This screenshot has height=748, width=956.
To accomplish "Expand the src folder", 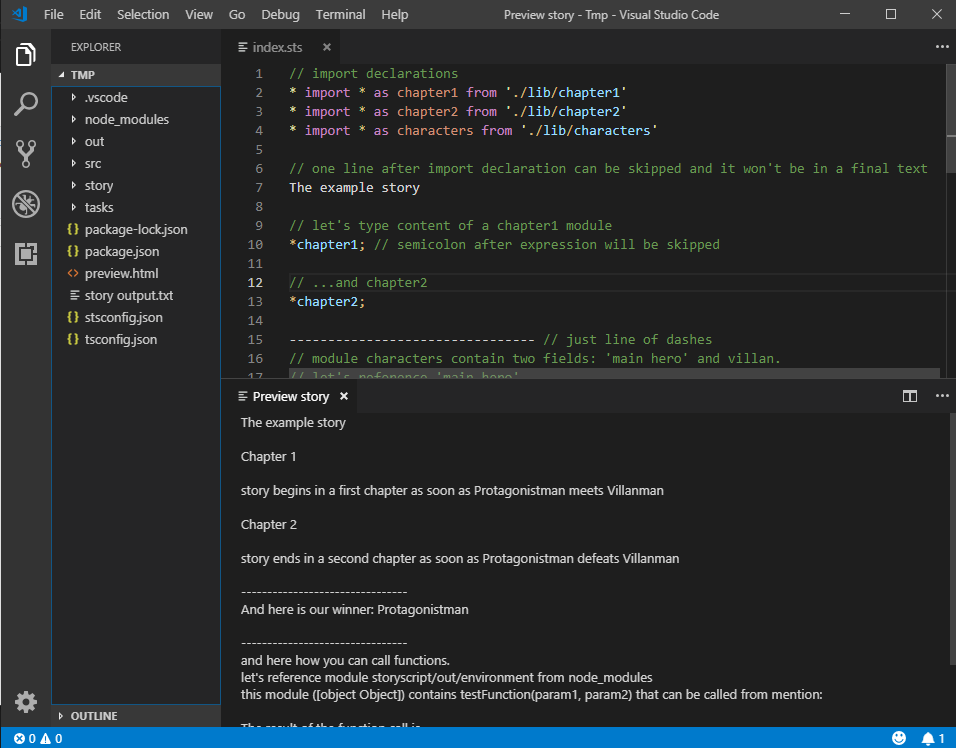I will [x=74, y=163].
